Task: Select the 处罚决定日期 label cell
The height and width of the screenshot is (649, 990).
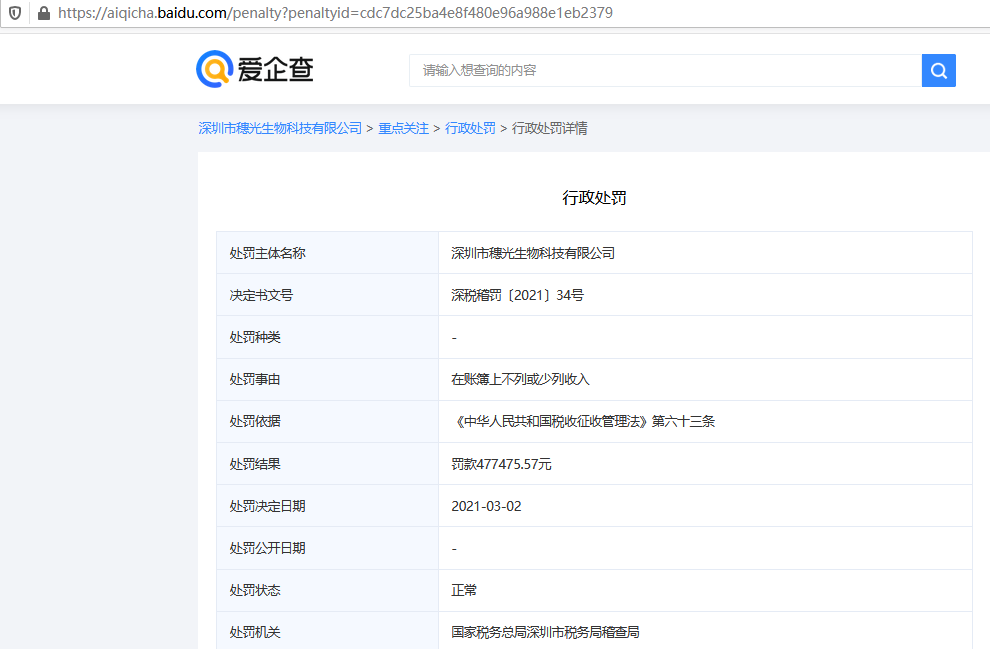Action: tap(328, 506)
